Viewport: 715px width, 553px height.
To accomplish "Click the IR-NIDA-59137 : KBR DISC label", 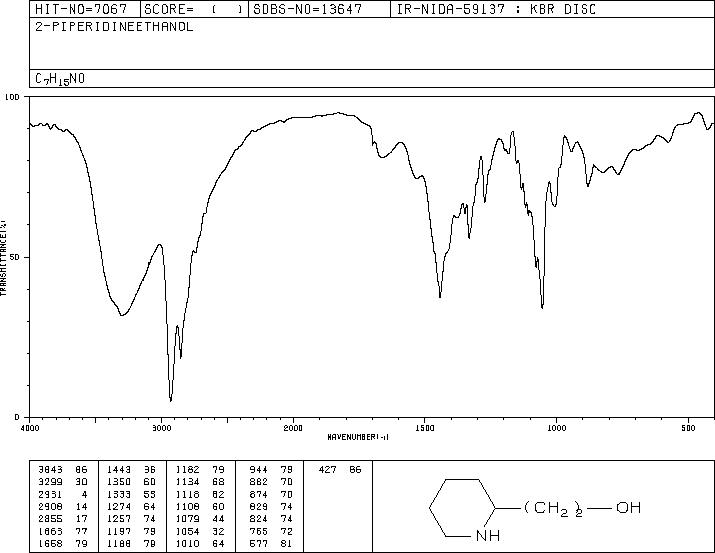I will click(x=496, y=9).
